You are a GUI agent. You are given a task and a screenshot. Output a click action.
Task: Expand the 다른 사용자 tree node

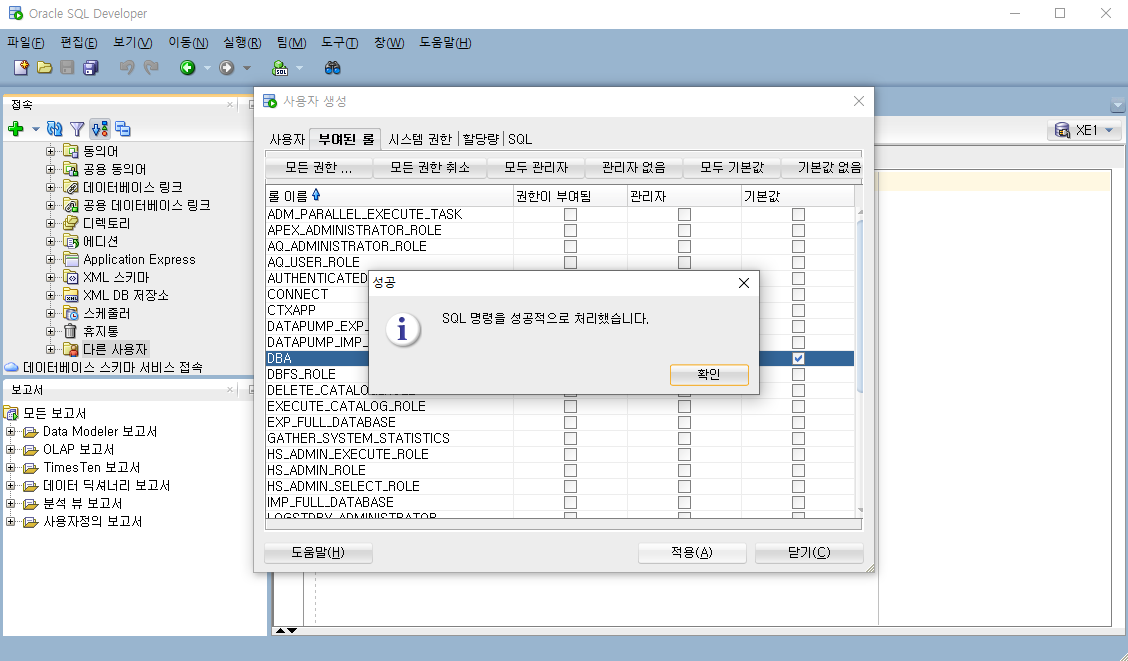[50, 349]
